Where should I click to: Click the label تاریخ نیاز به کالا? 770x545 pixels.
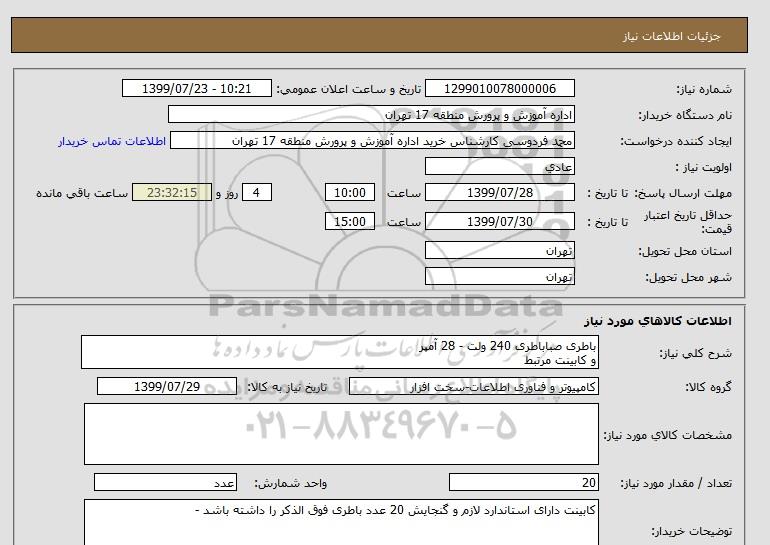point(287,387)
